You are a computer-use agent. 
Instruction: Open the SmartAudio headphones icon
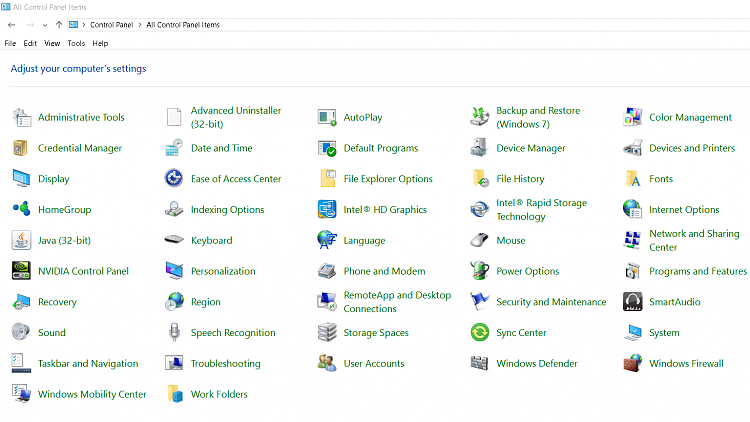click(632, 301)
